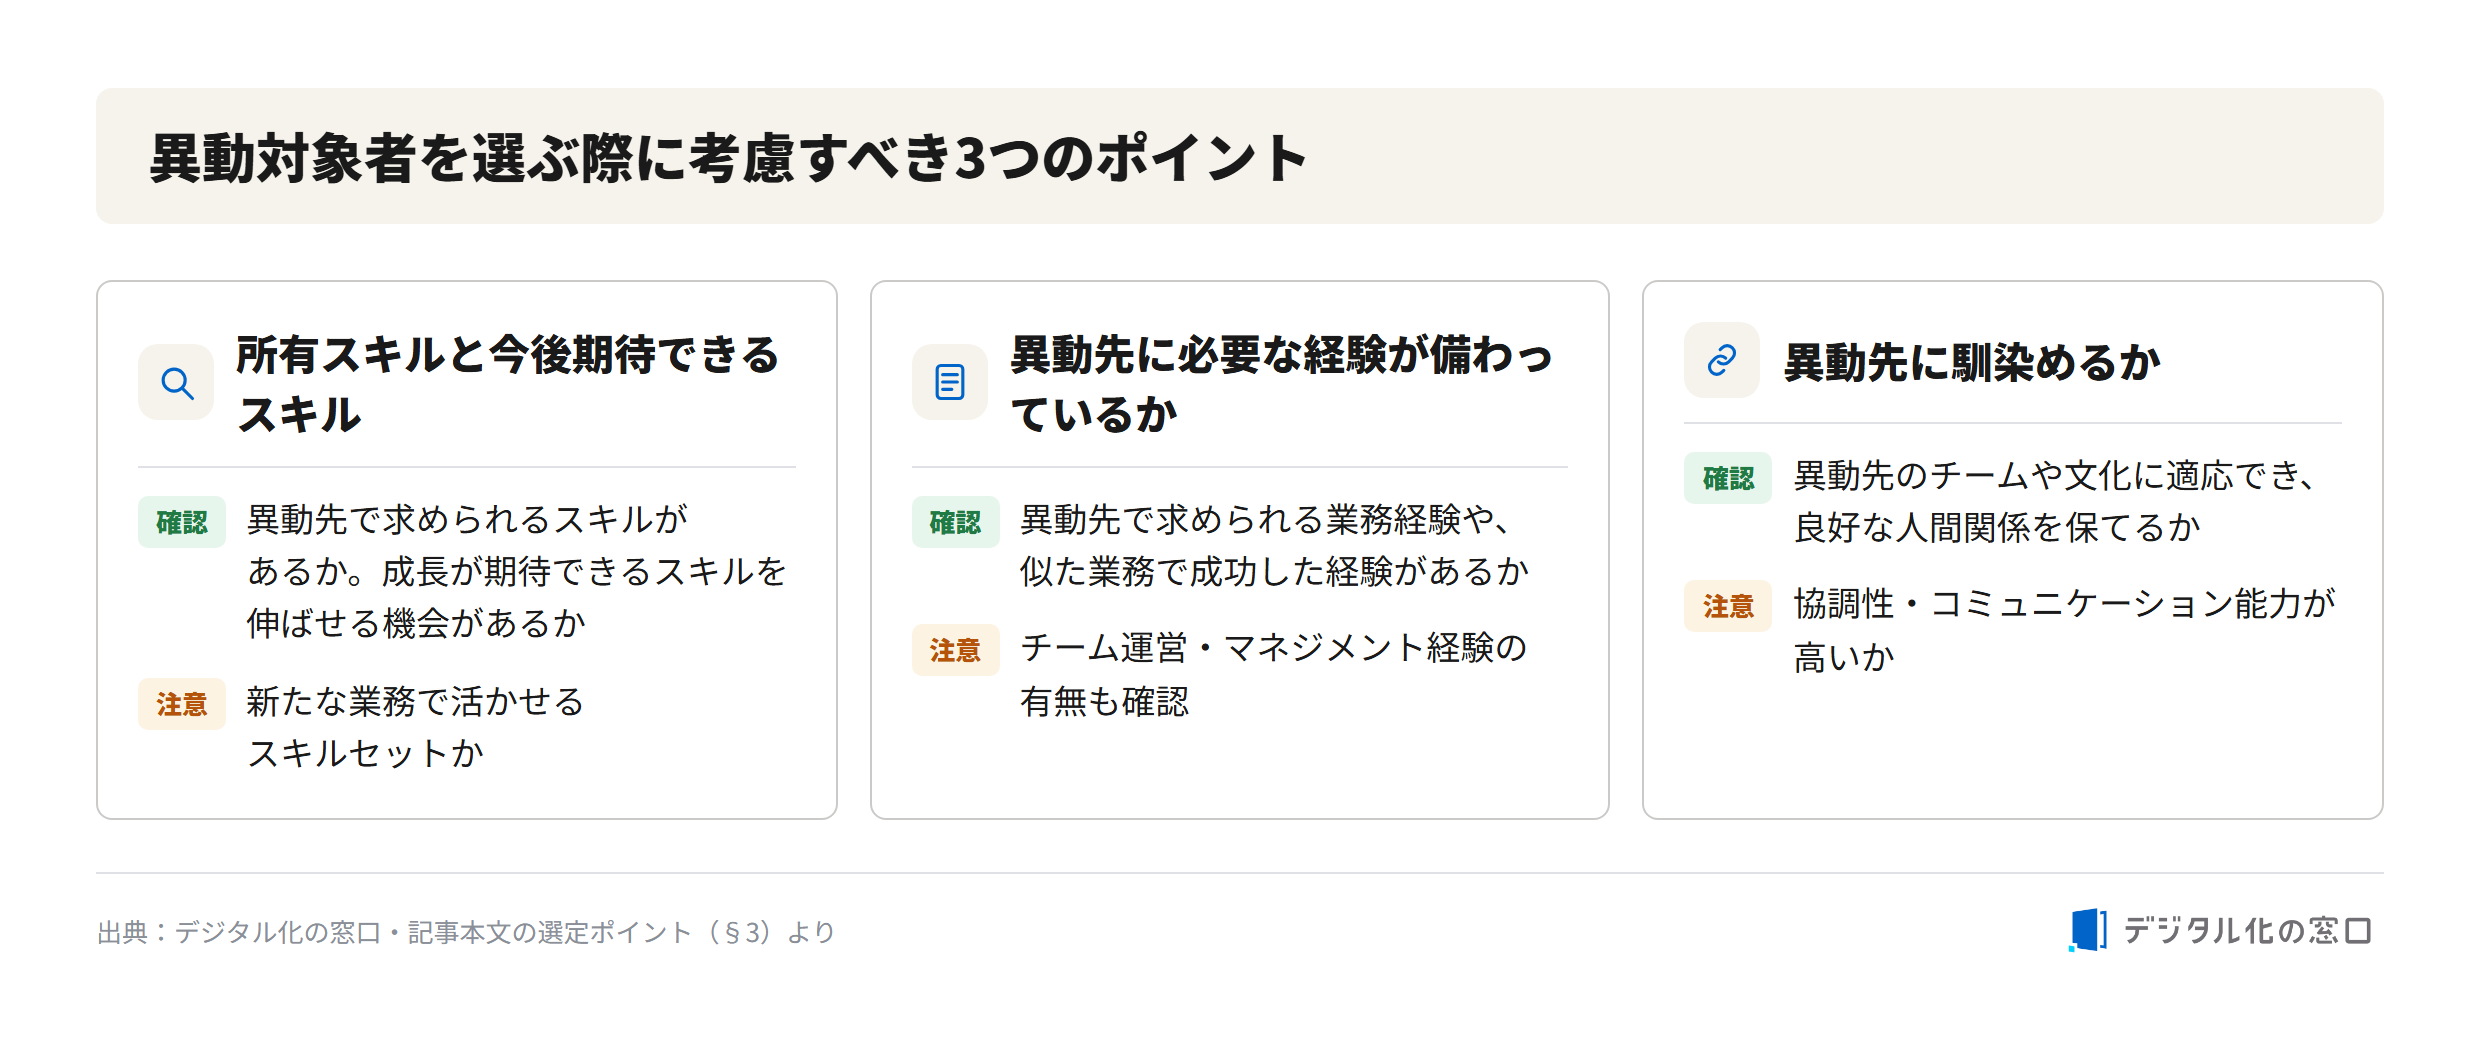Click the magnifying glass search icon
The image size is (2480, 1048).
(177, 383)
